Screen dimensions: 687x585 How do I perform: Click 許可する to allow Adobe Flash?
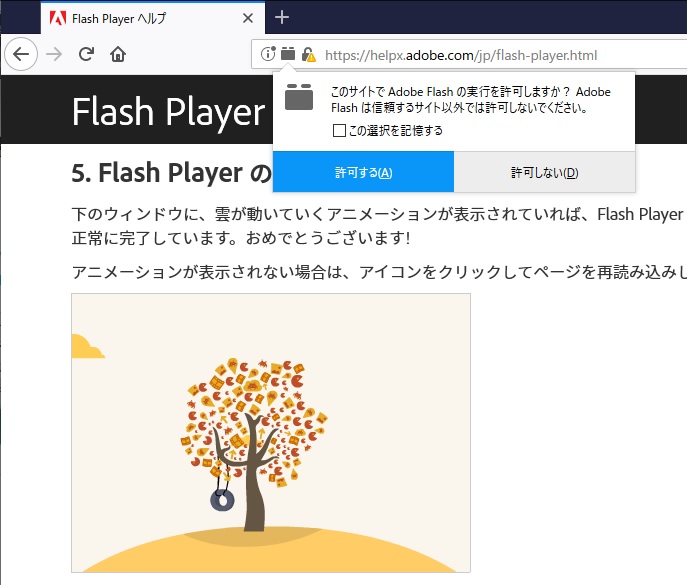click(x=363, y=172)
